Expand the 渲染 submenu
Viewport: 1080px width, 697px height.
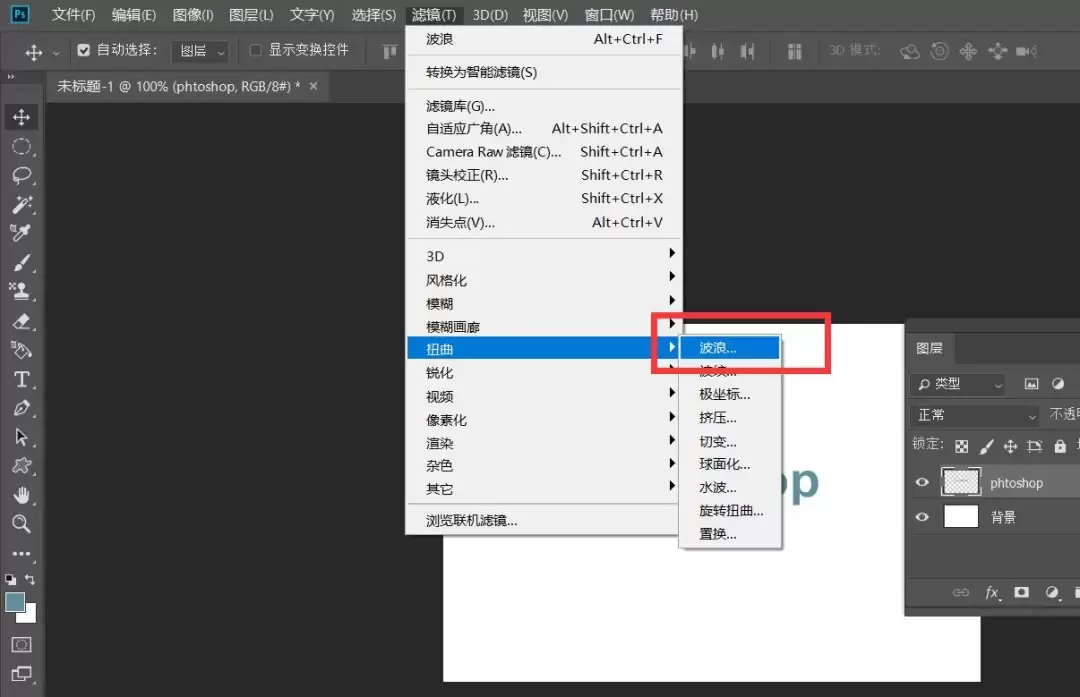tap(543, 443)
